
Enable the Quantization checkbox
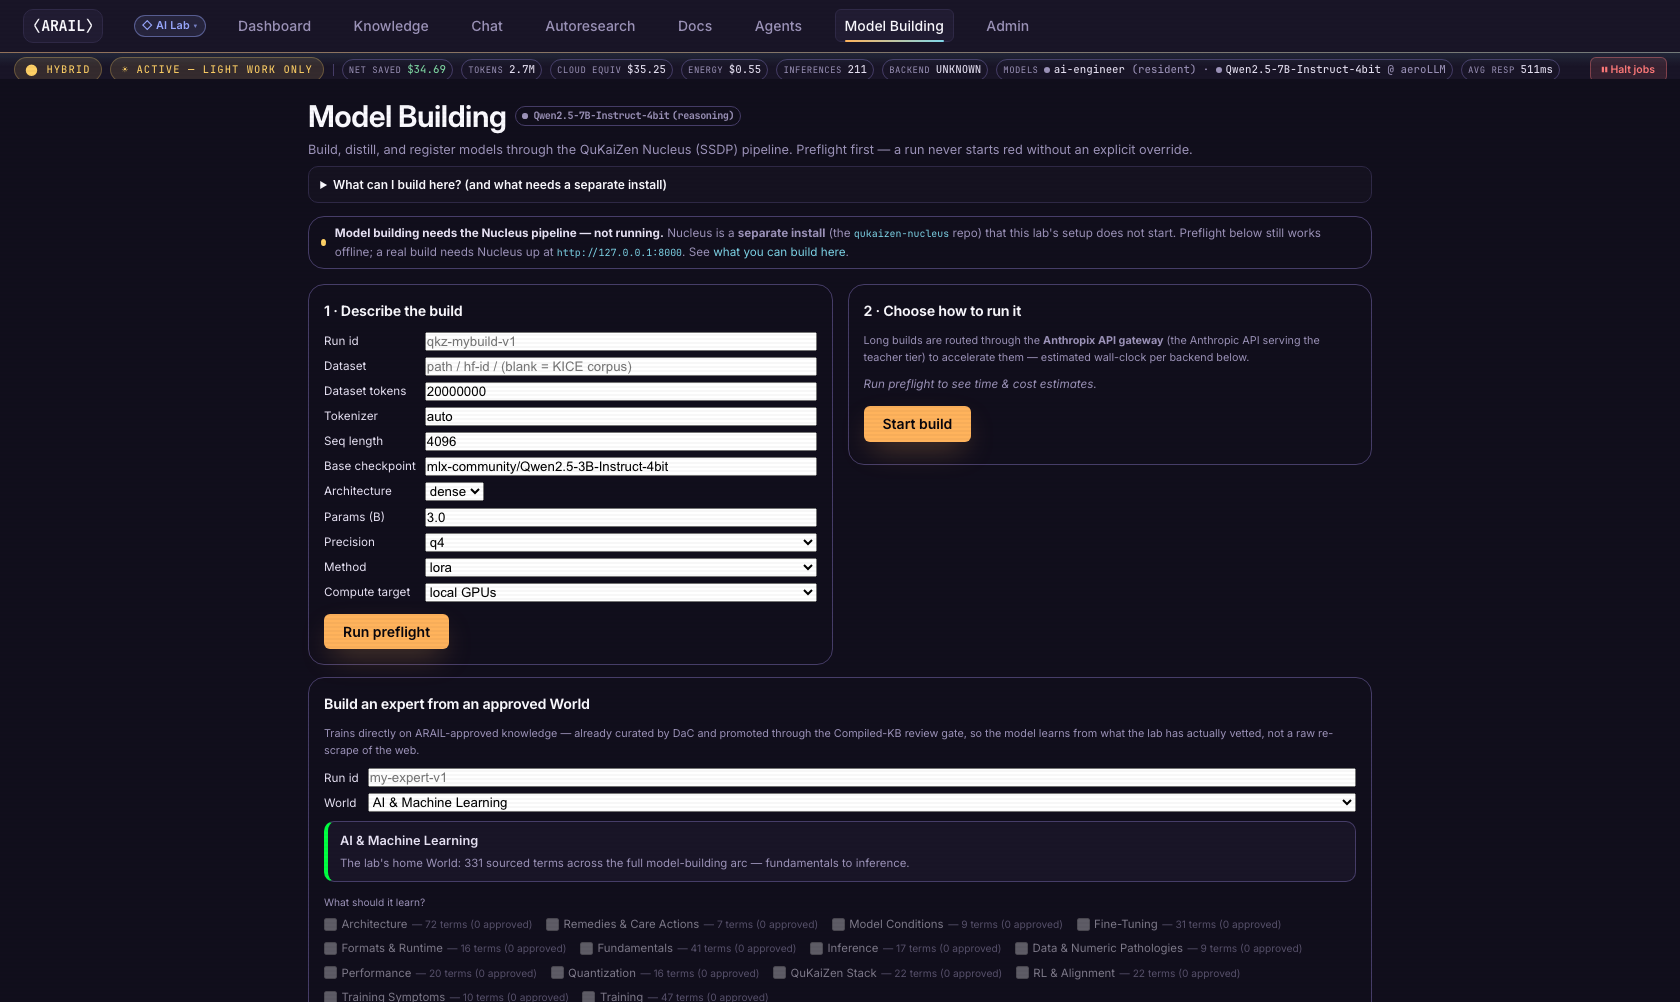[x=558, y=973]
